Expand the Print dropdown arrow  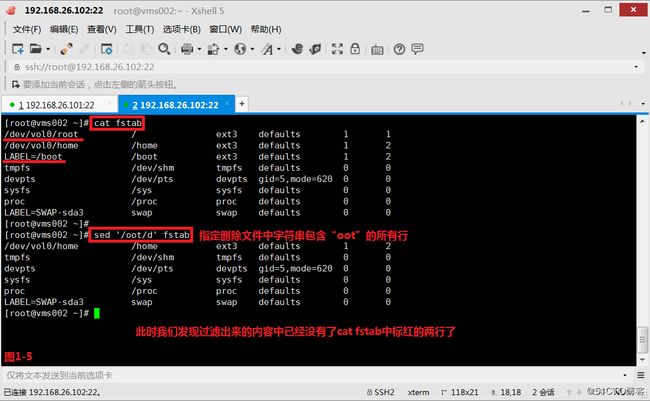pos(199,49)
